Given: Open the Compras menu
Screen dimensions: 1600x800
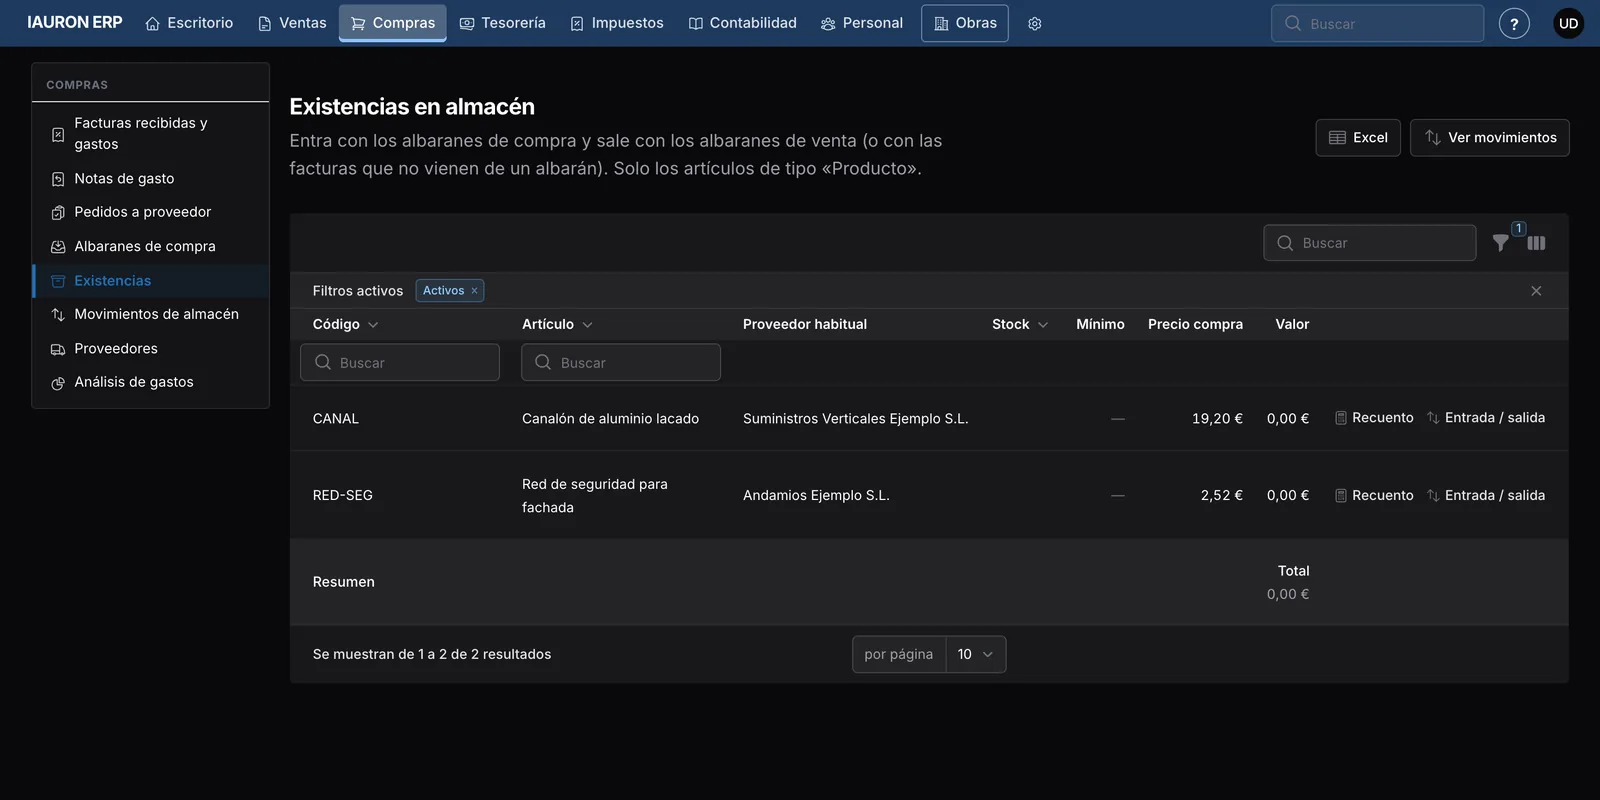Looking at the screenshot, I should tap(393, 23).
